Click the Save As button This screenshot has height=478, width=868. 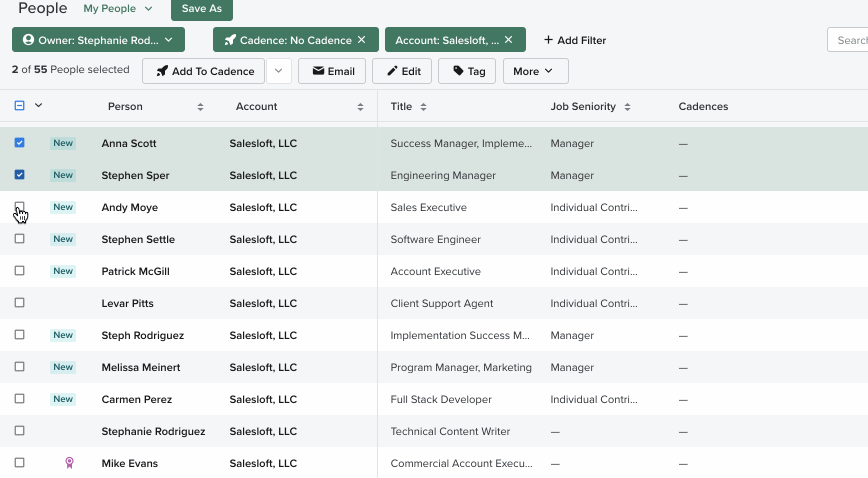pyautogui.click(x=202, y=8)
